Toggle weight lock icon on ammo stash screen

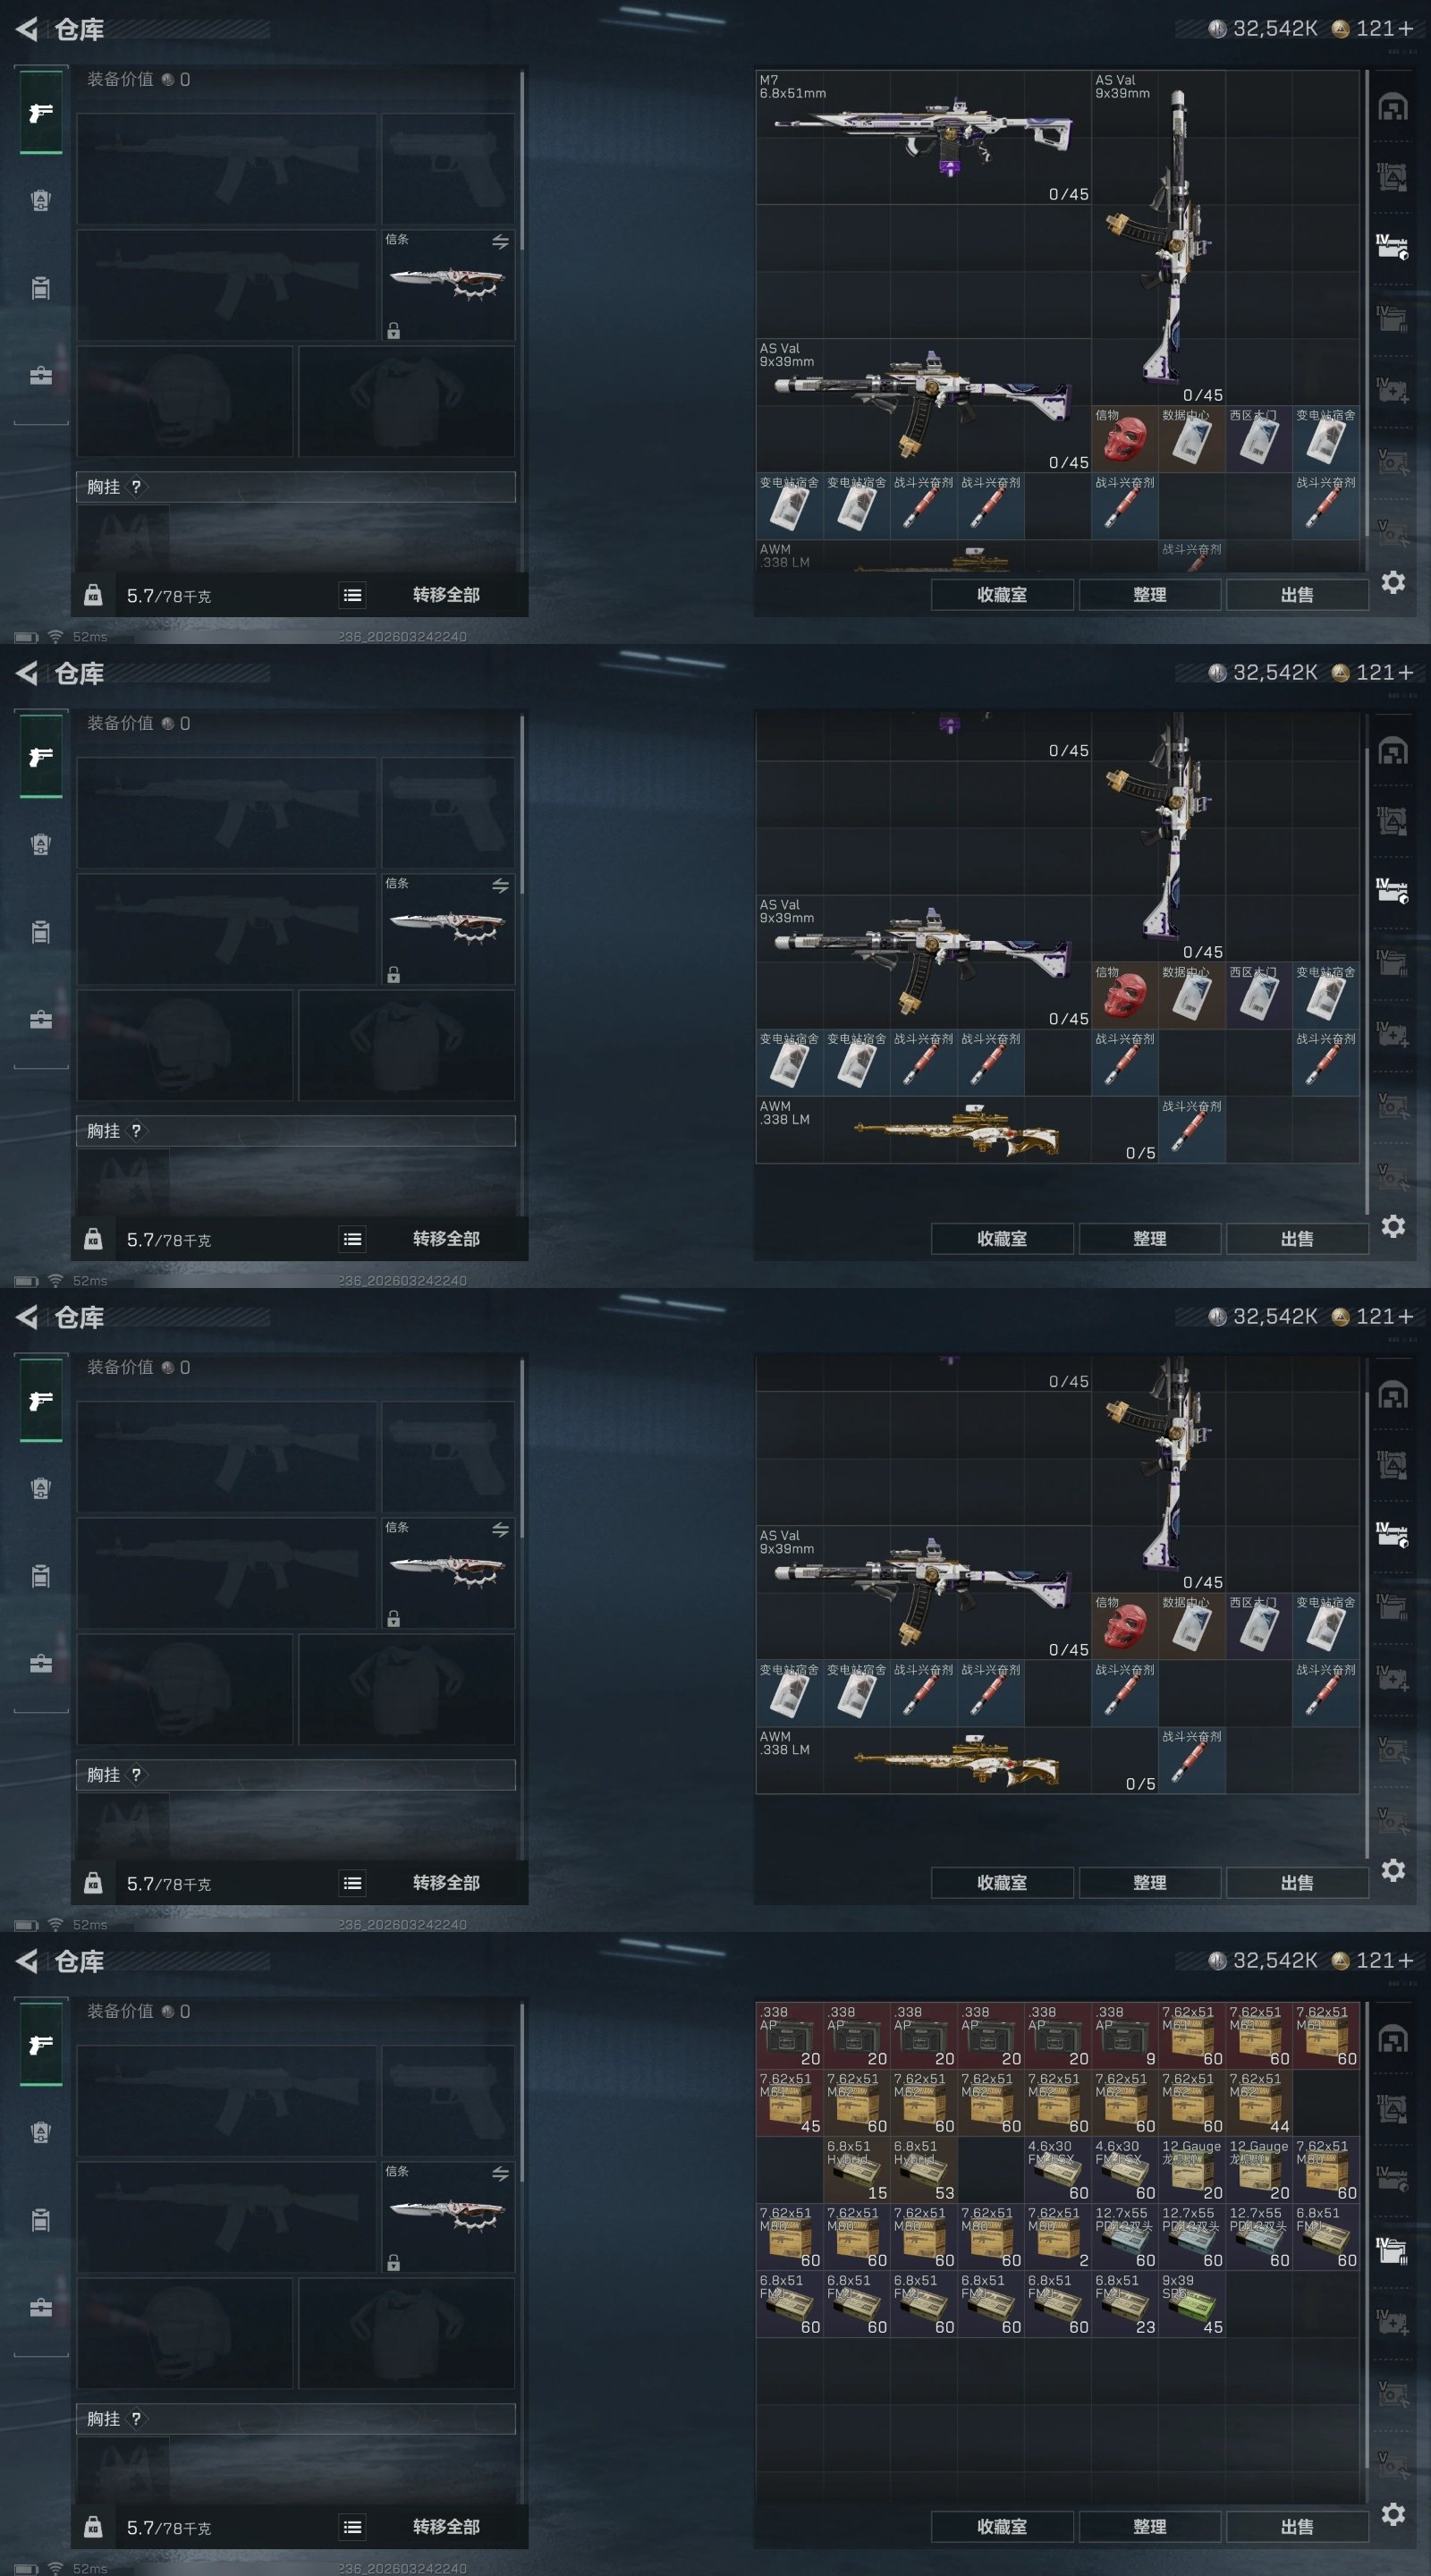tap(93, 2527)
